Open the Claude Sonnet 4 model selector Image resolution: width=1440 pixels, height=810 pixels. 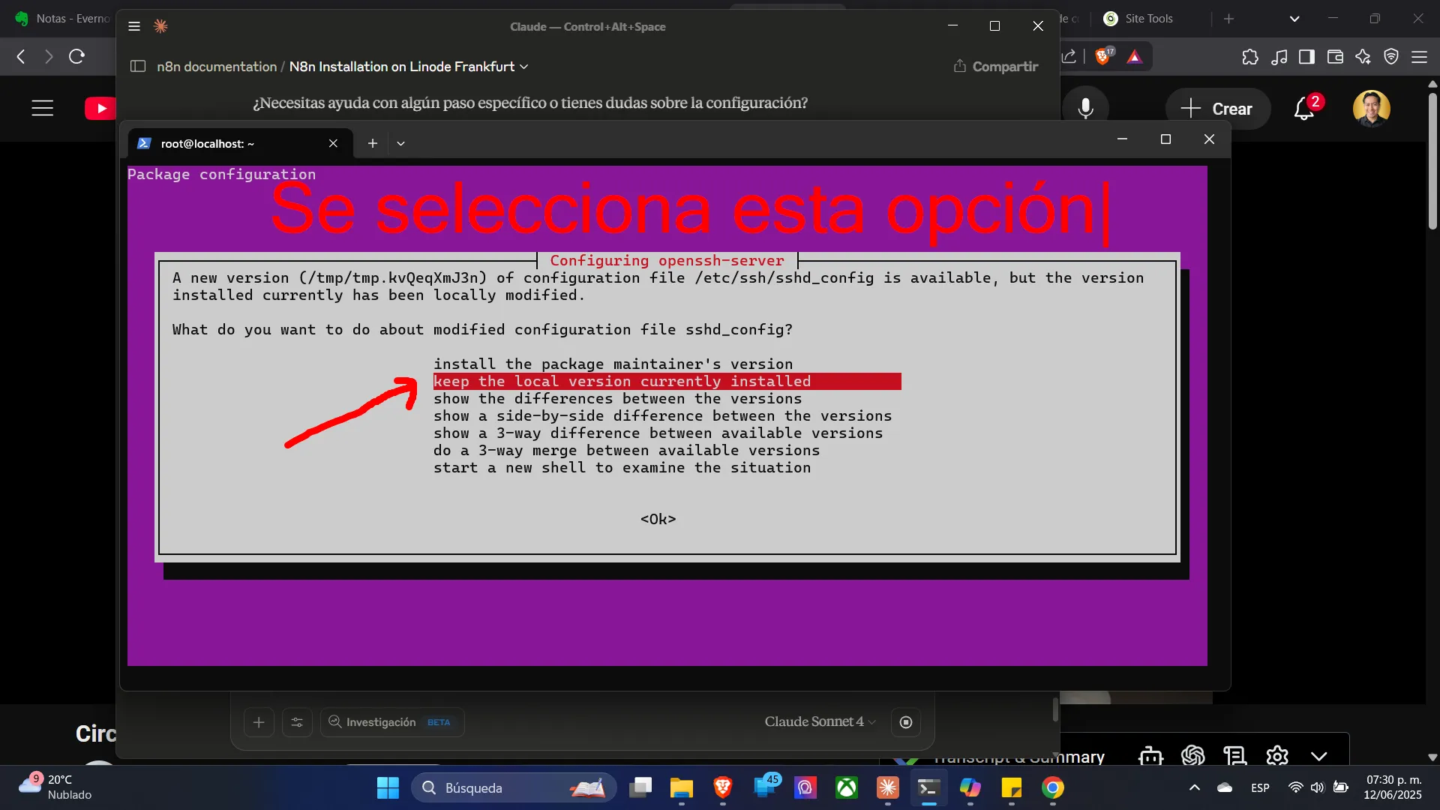pos(820,722)
